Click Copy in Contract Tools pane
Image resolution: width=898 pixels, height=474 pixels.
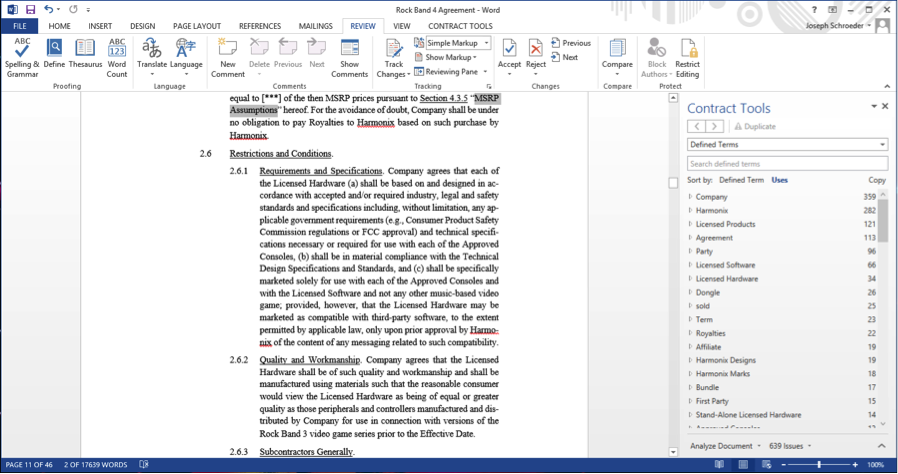point(877,180)
